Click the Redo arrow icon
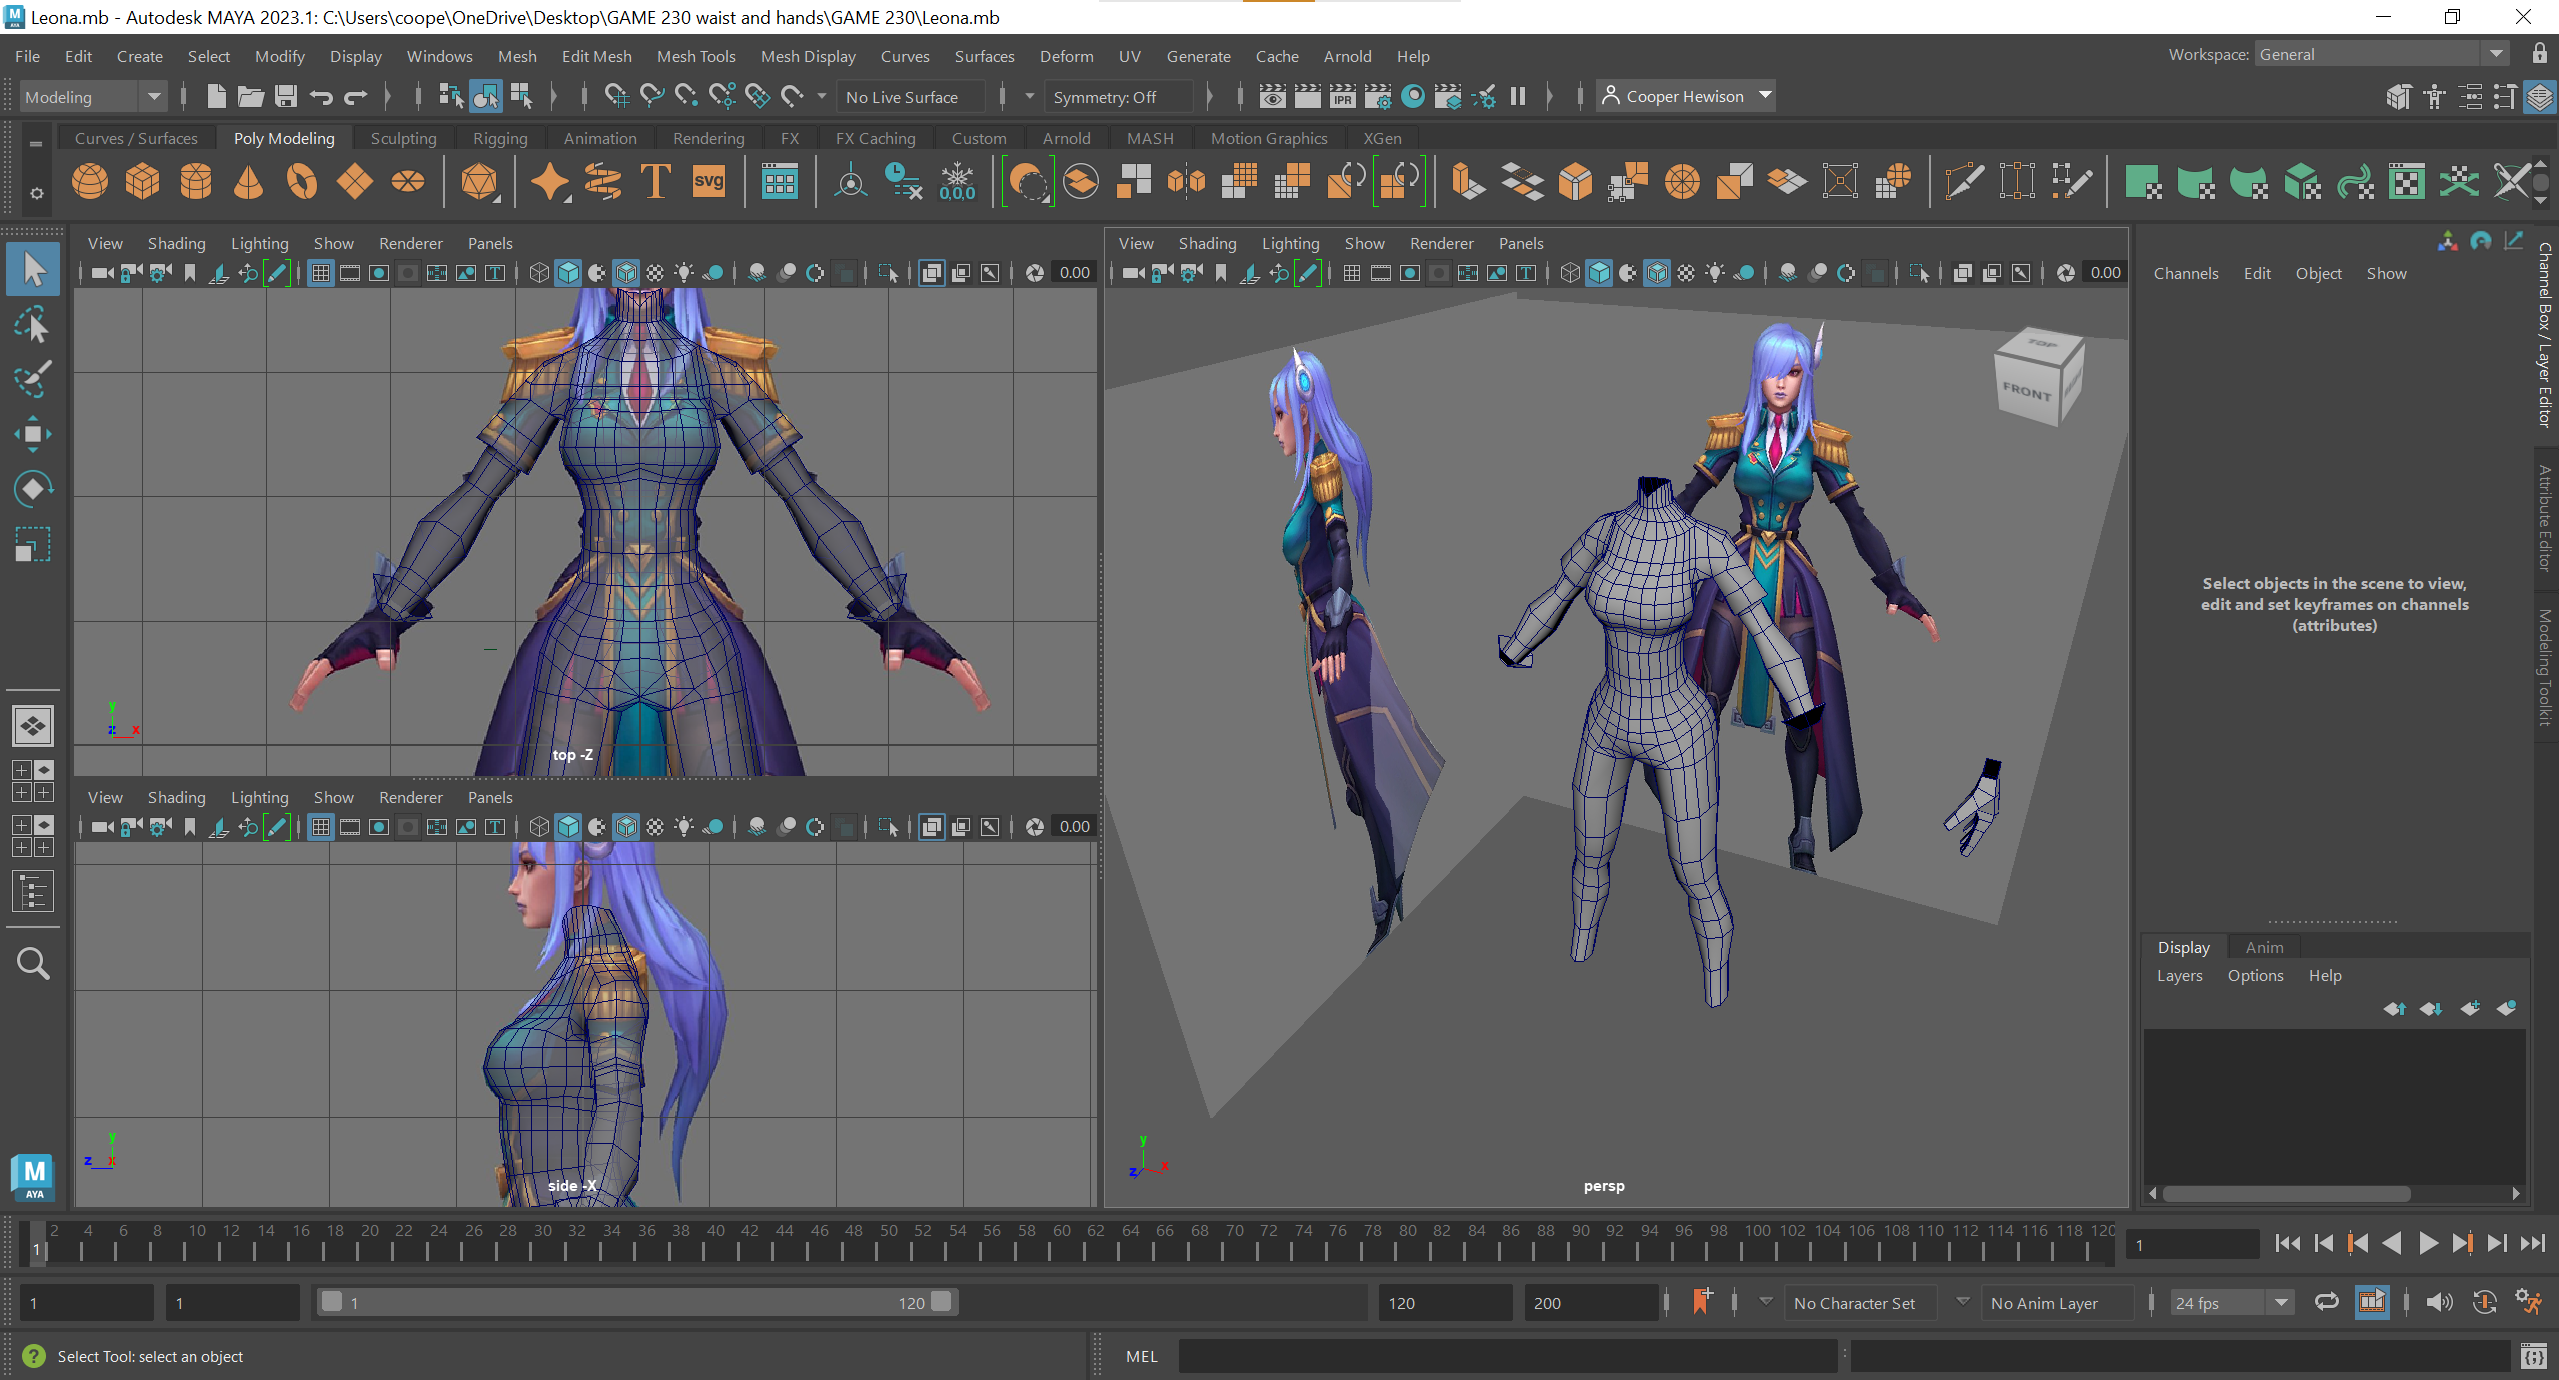Screen dimensions: 2559x1380 pos(356,97)
